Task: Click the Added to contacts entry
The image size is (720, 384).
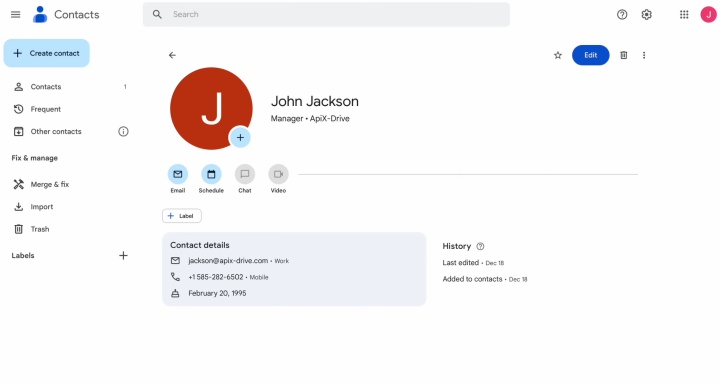Action: 485,279
